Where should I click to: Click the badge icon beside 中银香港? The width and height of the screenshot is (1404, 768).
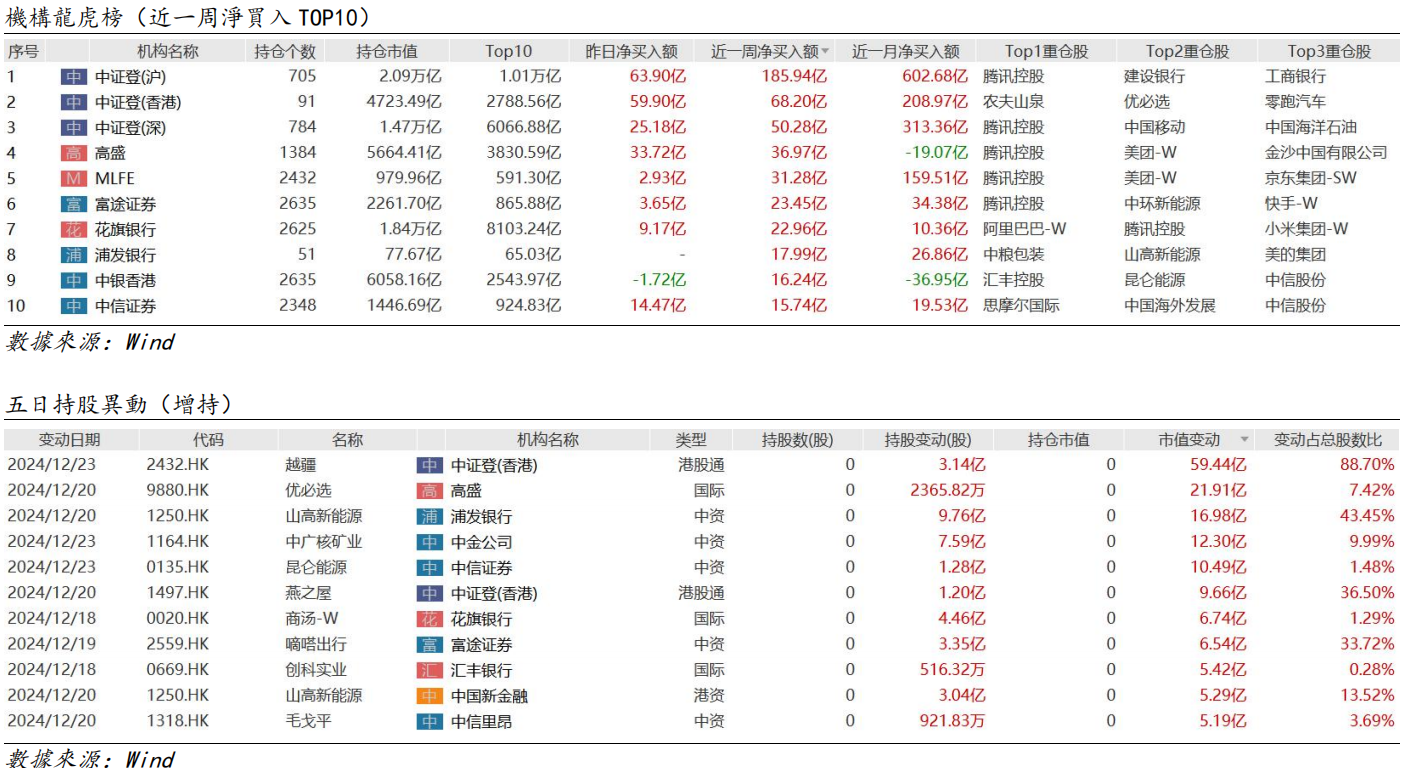(x=73, y=281)
